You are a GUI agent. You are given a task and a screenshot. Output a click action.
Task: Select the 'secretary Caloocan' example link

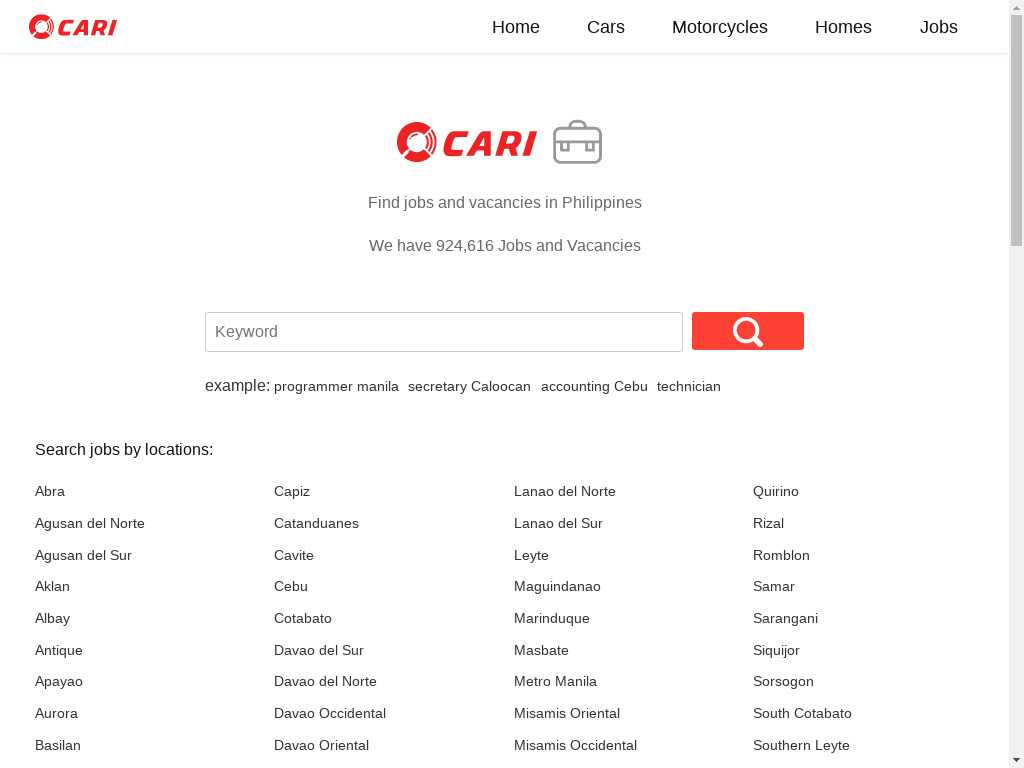(x=469, y=387)
